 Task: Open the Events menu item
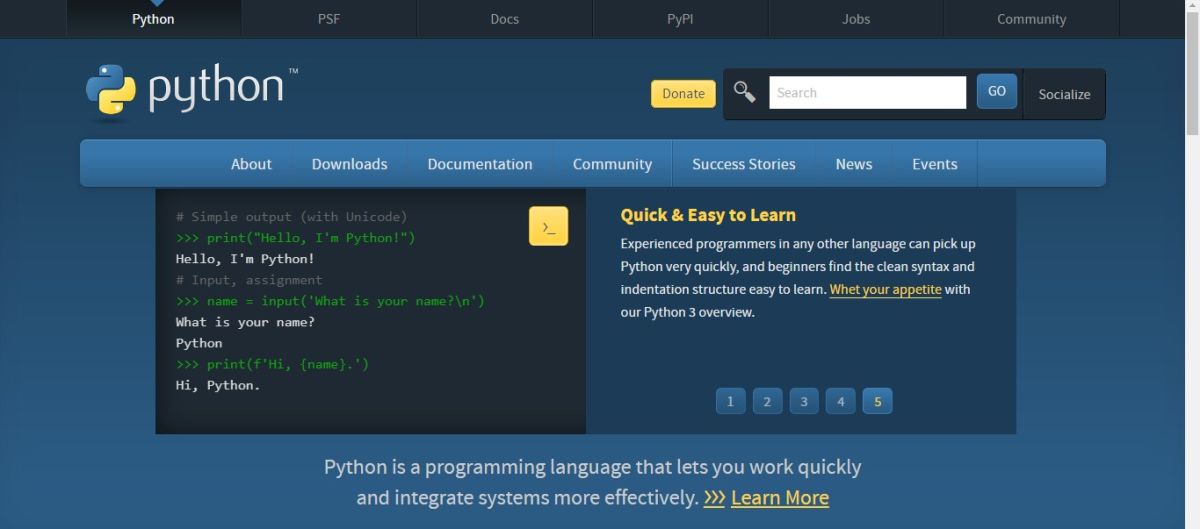pyautogui.click(x=935, y=164)
